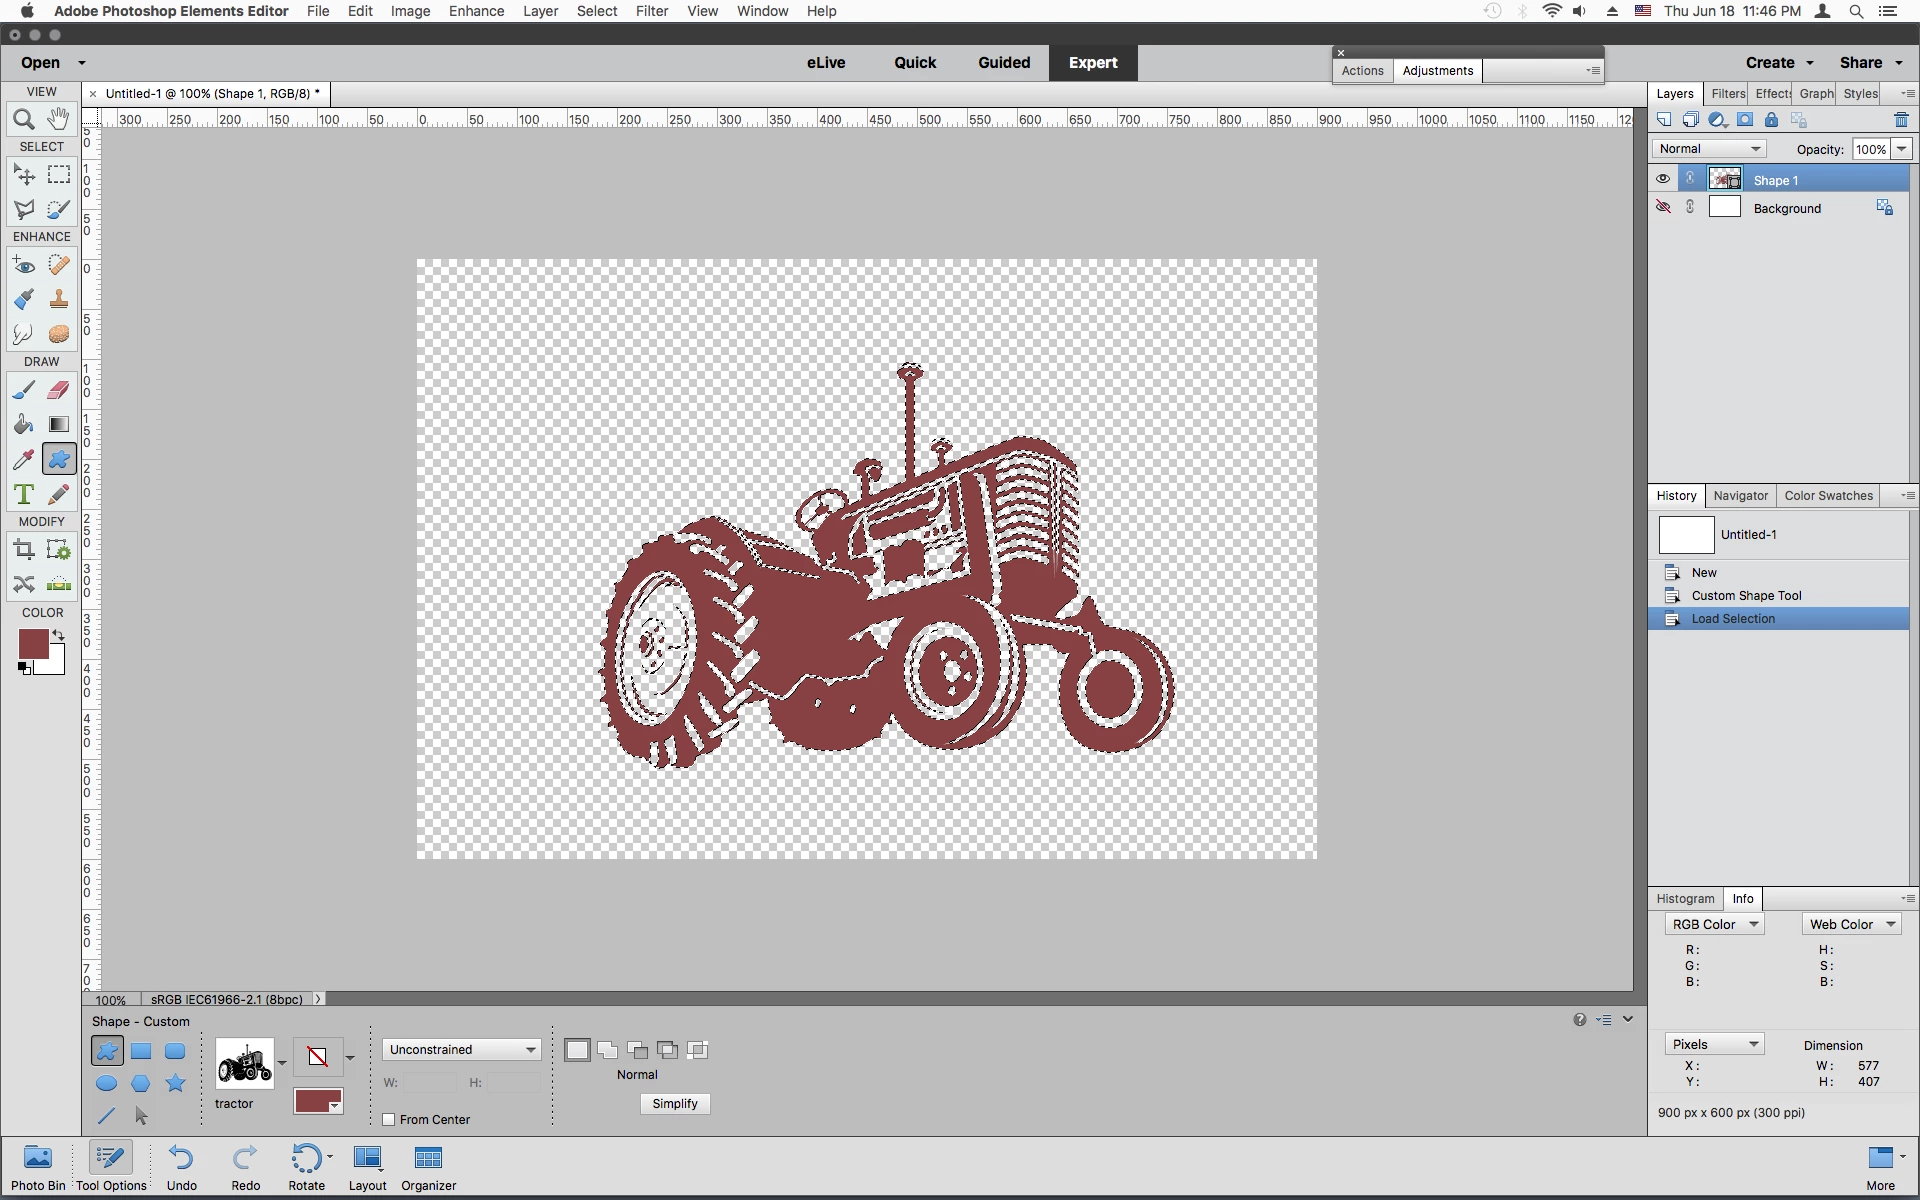
Task: Open the Filter menu
Action: [x=651, y=11]
